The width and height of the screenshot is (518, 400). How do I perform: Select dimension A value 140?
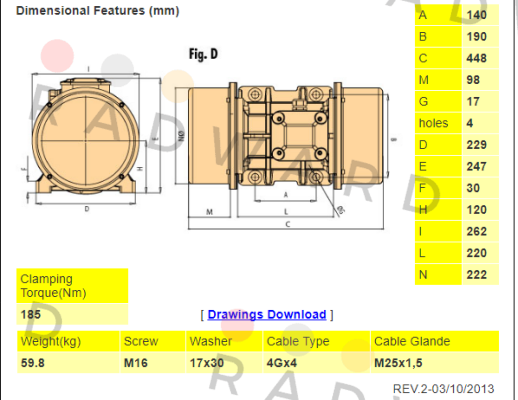[477, 15]
